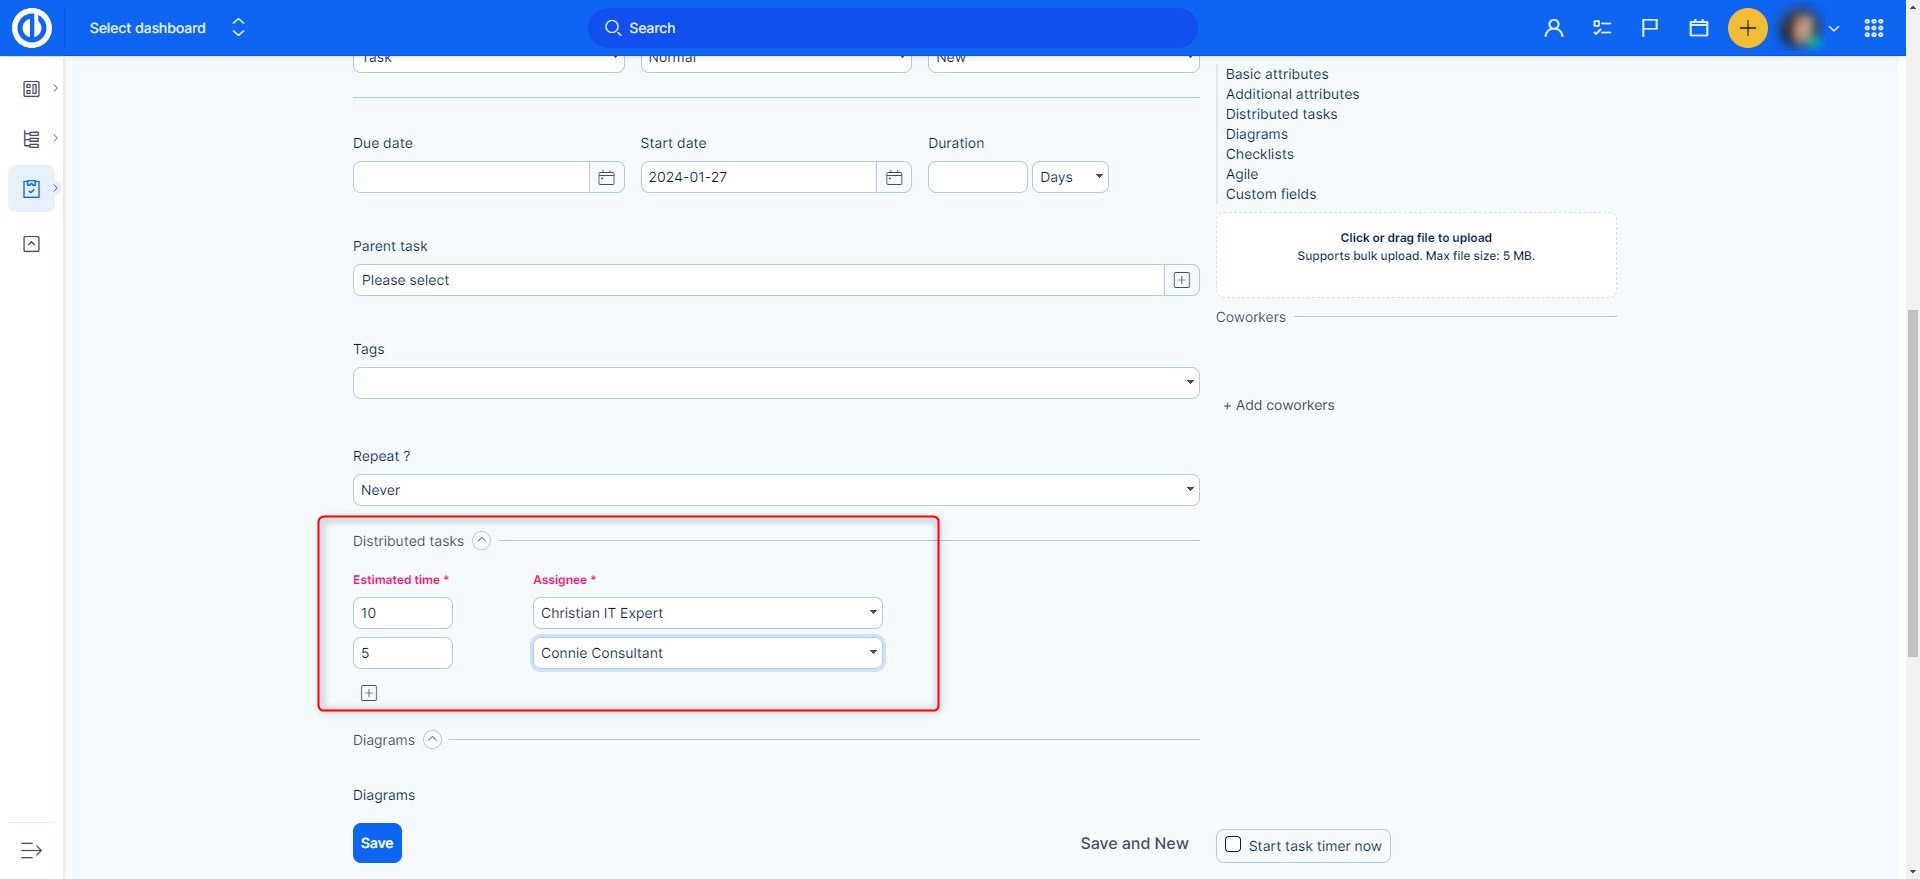Open the calendar icon in top bar
This screenshot has width=1920, height=879.
click(1698, 28)
